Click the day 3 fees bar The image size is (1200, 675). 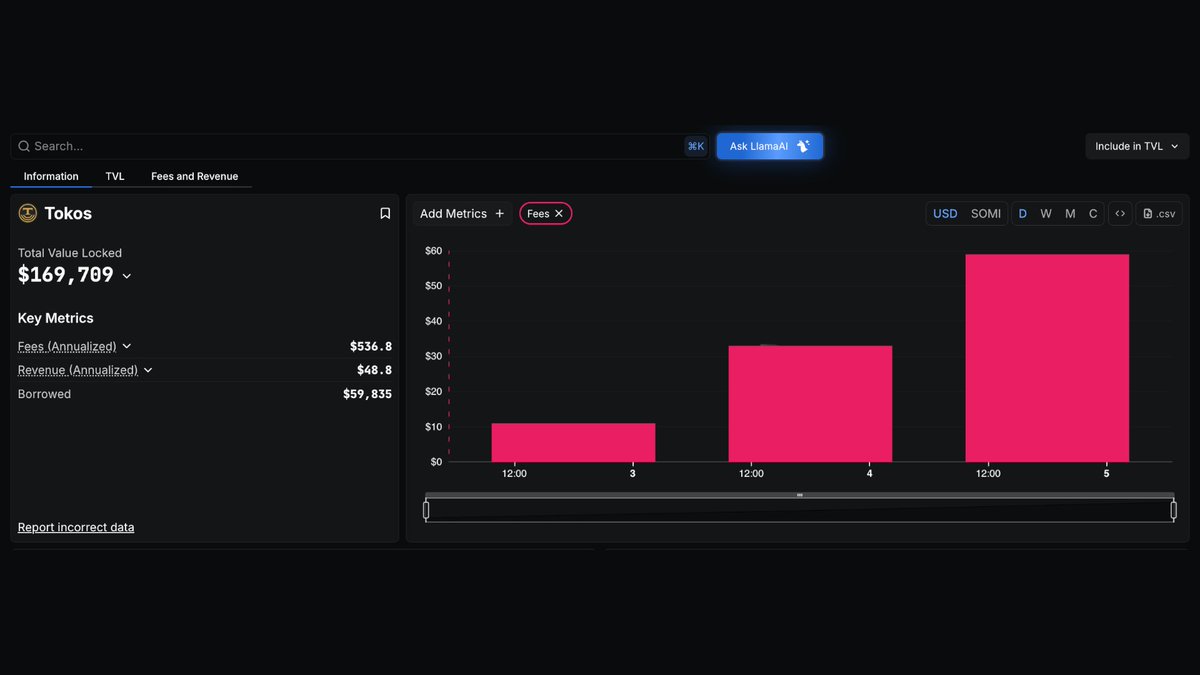coord(573,442)
